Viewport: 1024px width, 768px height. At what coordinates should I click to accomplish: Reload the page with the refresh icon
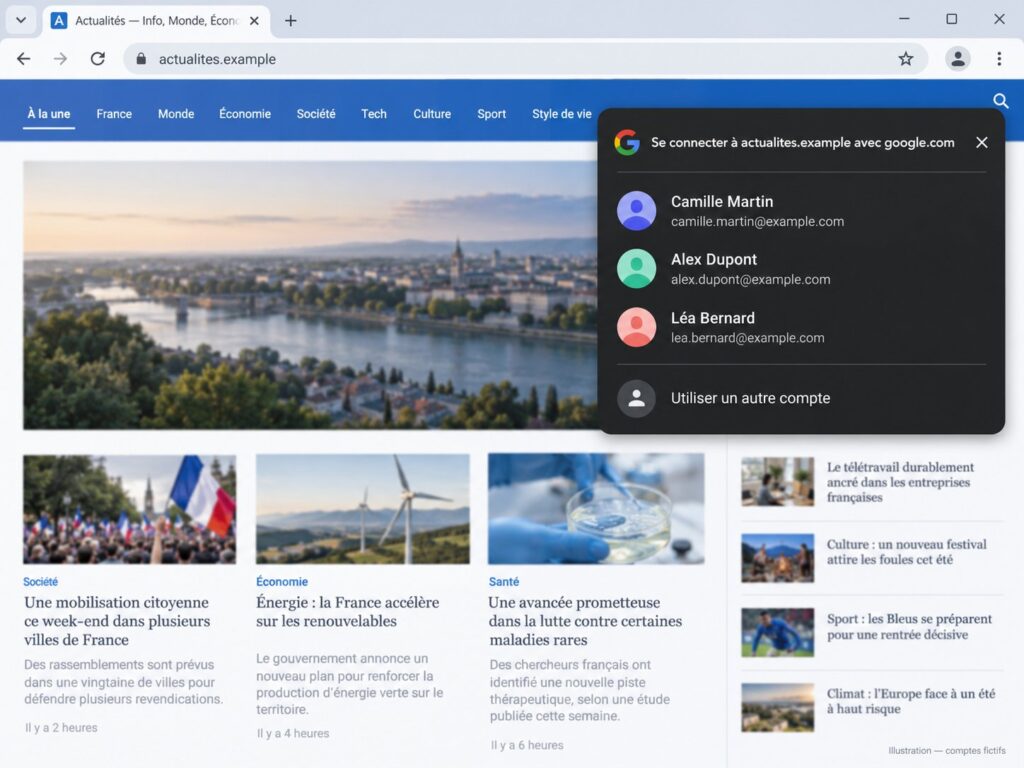97,59
